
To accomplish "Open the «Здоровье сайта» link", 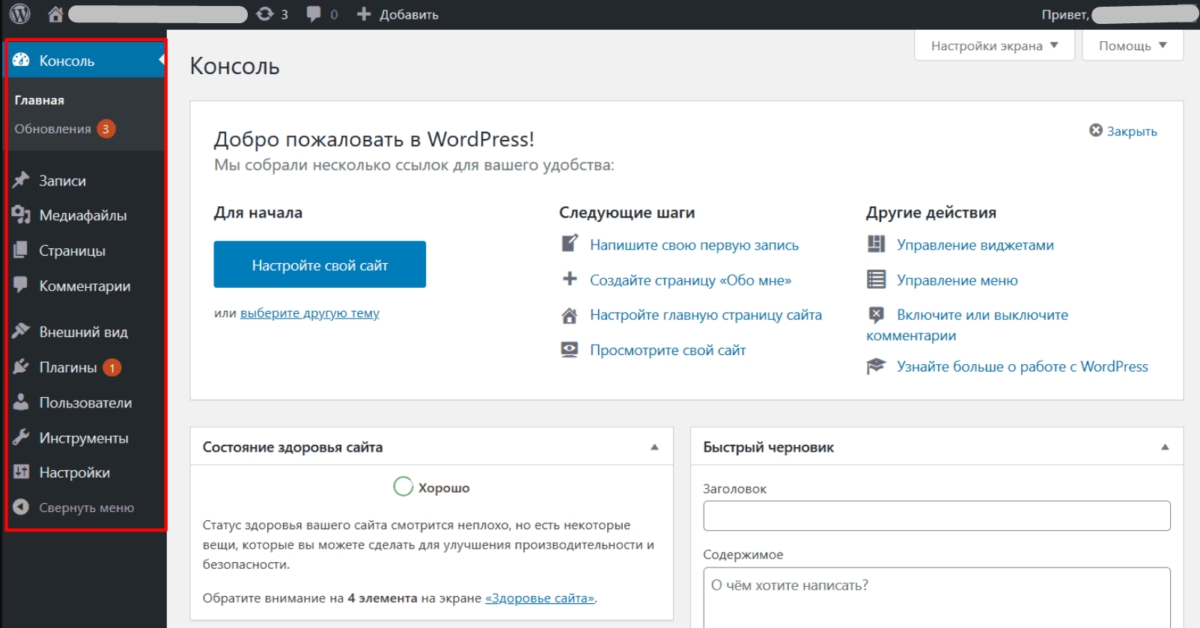I will pos(540,598).
